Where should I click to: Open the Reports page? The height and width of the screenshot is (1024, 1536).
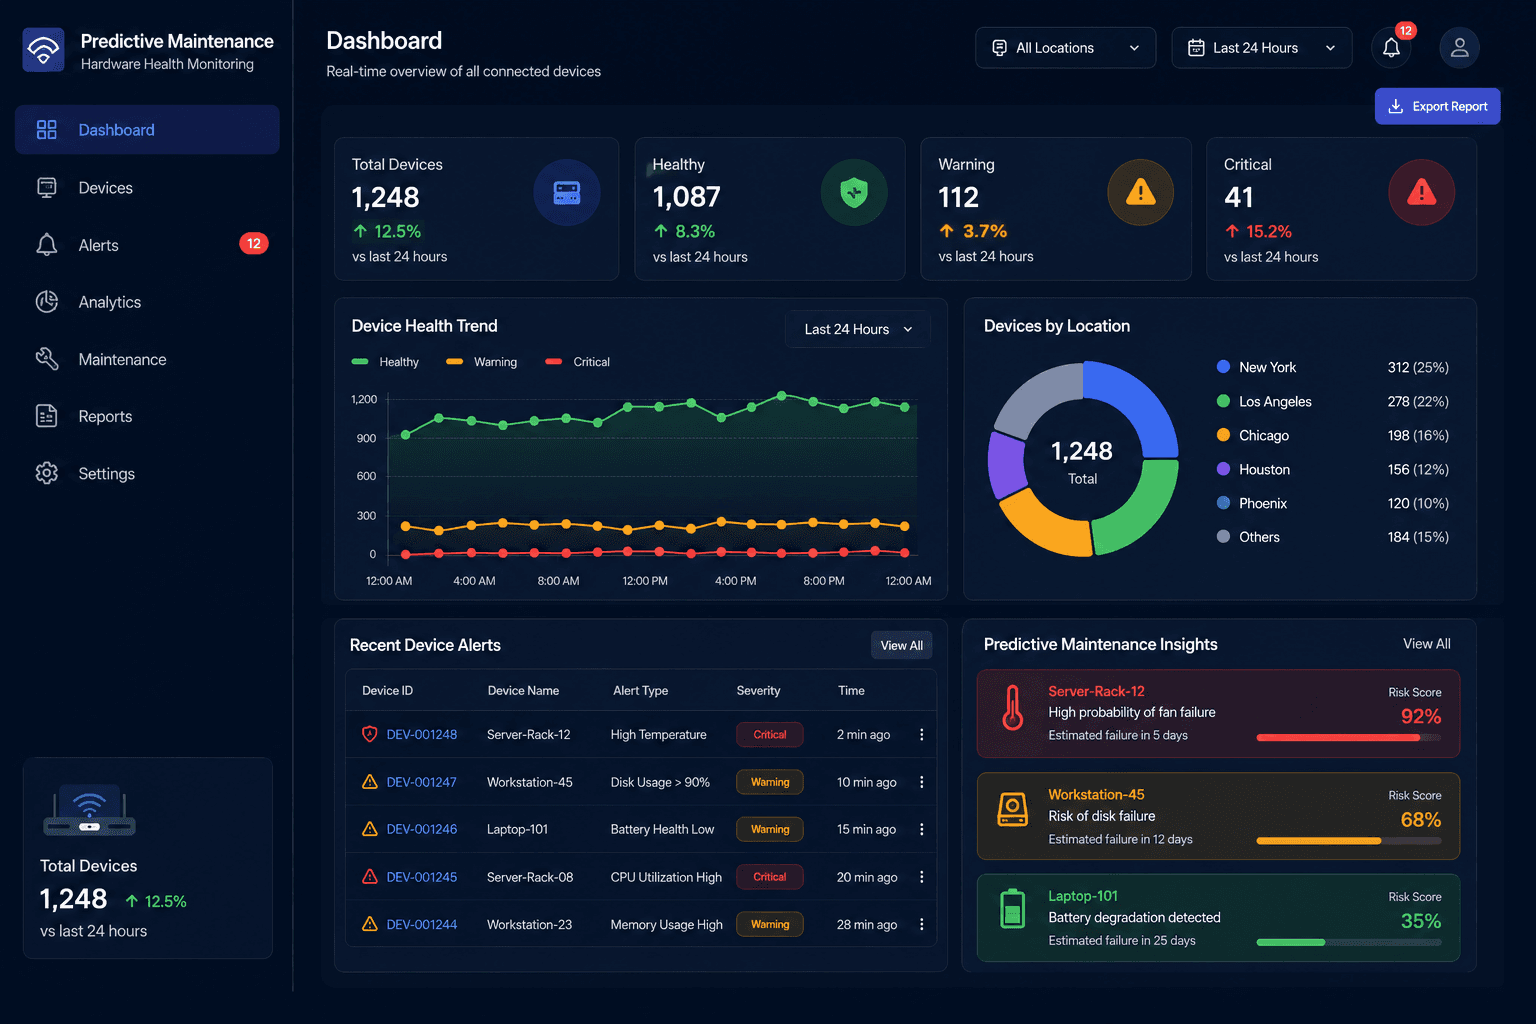[147, 416]
